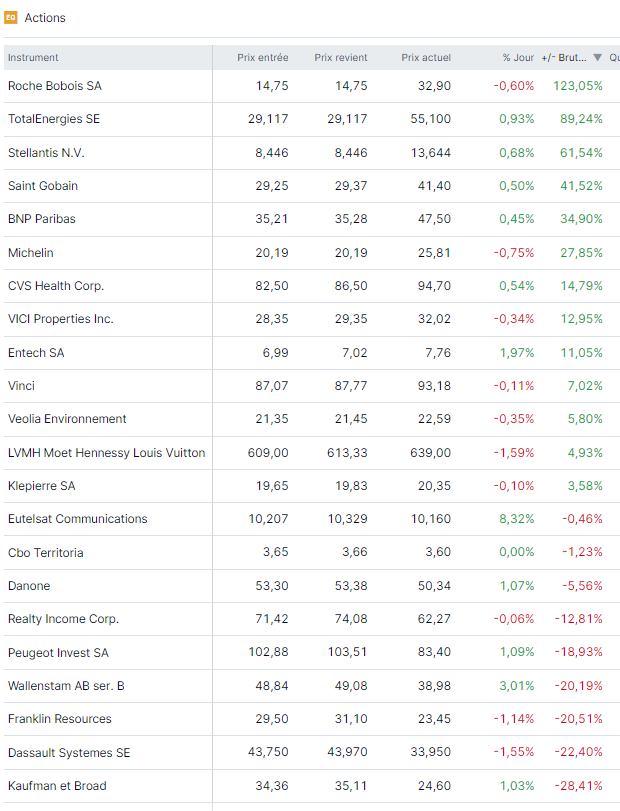
Task: Open CVS Health Corp. instrument
Action: coord(56,286)
